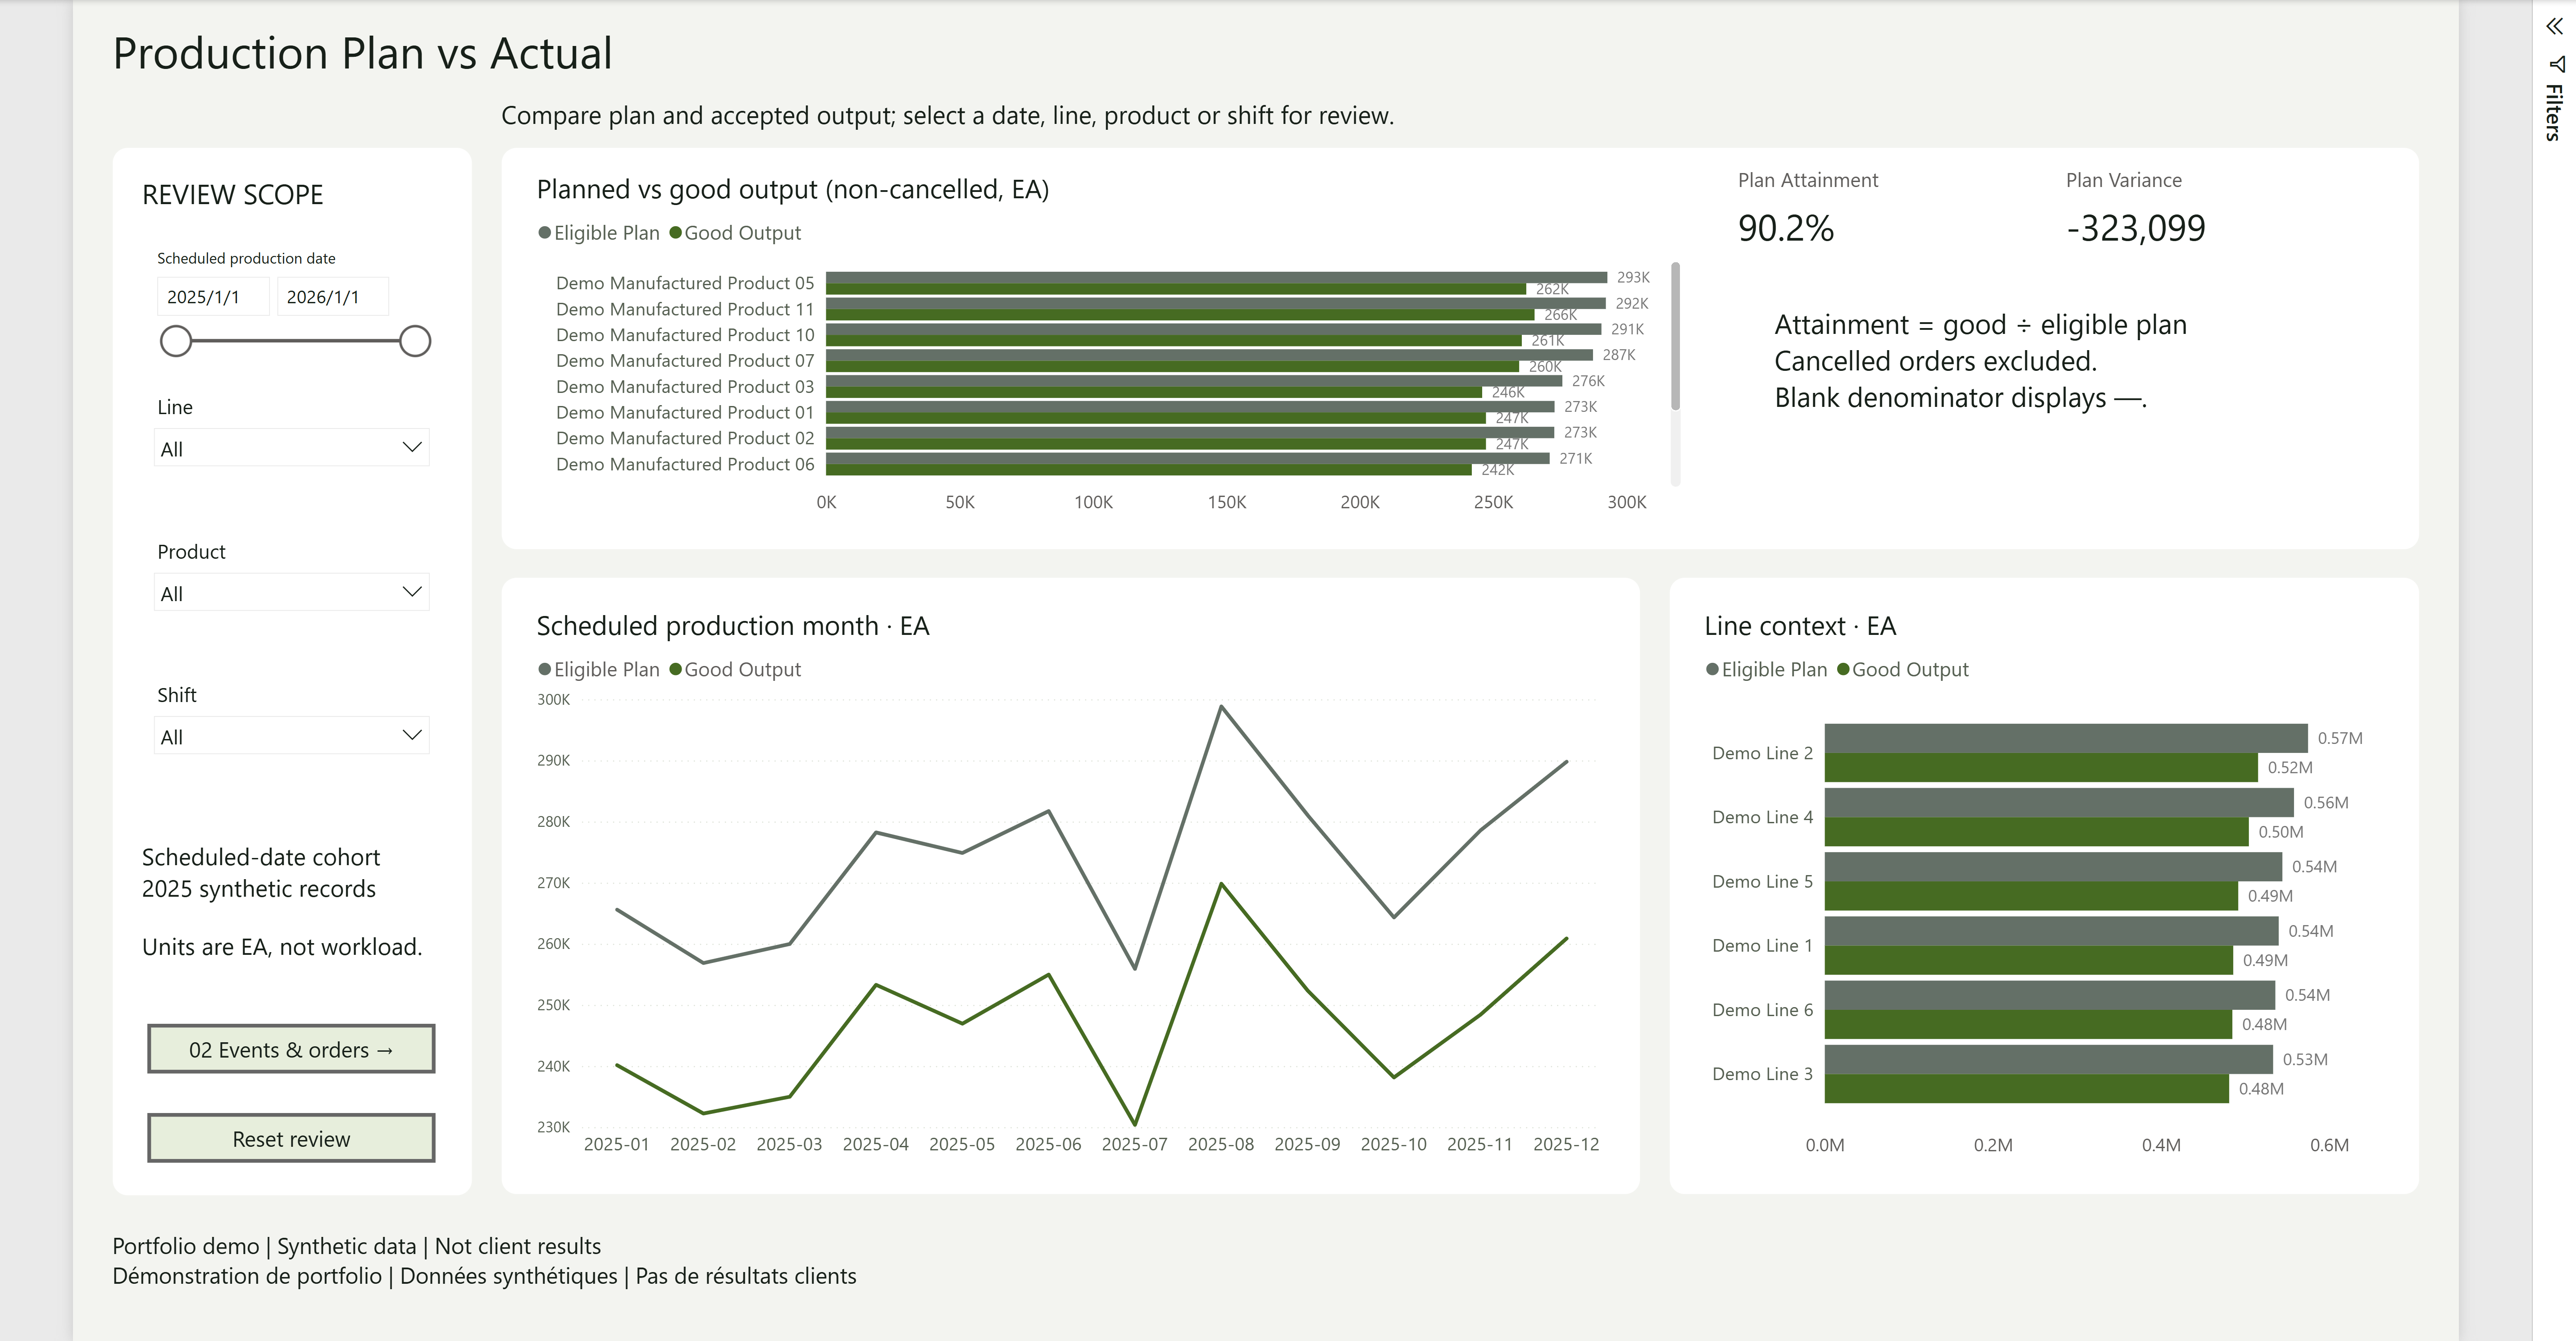Screen dimensions: 2576x1341
Task: Select the Demo Manufactured Product 07 label
Action: (x=685, y=361)
